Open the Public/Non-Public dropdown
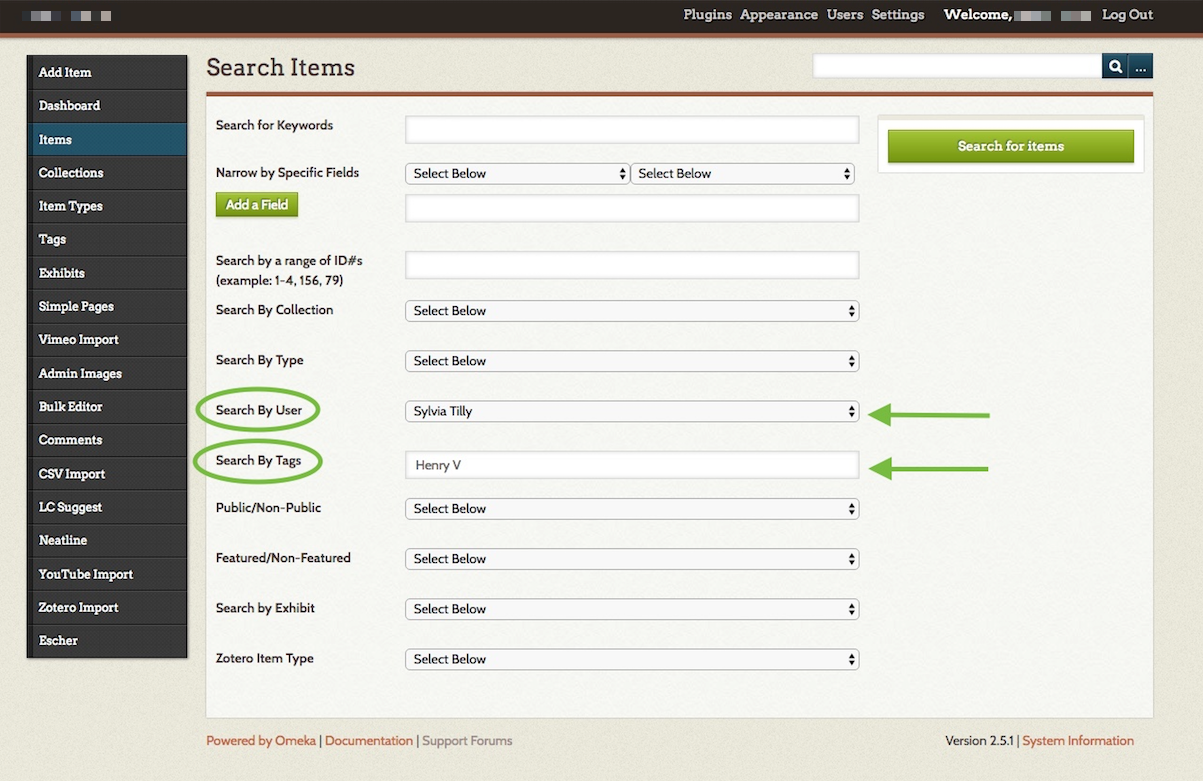This screenshot has width=1203, height=781. pos(632,509)
